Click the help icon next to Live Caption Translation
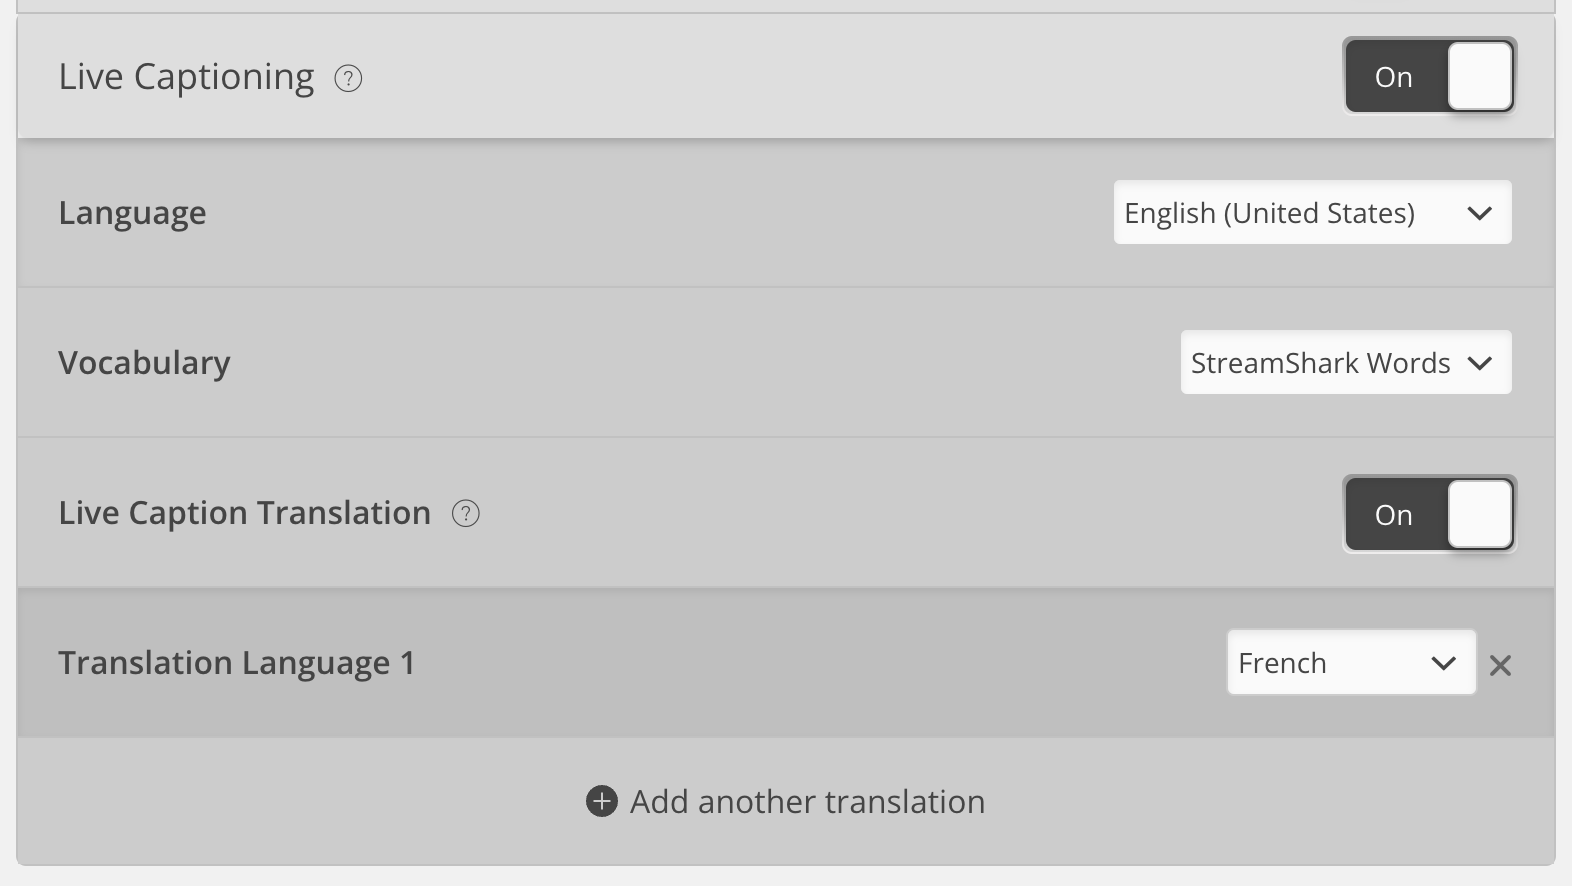This screenshot has height=886, width=1572. pyautogui.click(x=465, y=514)
